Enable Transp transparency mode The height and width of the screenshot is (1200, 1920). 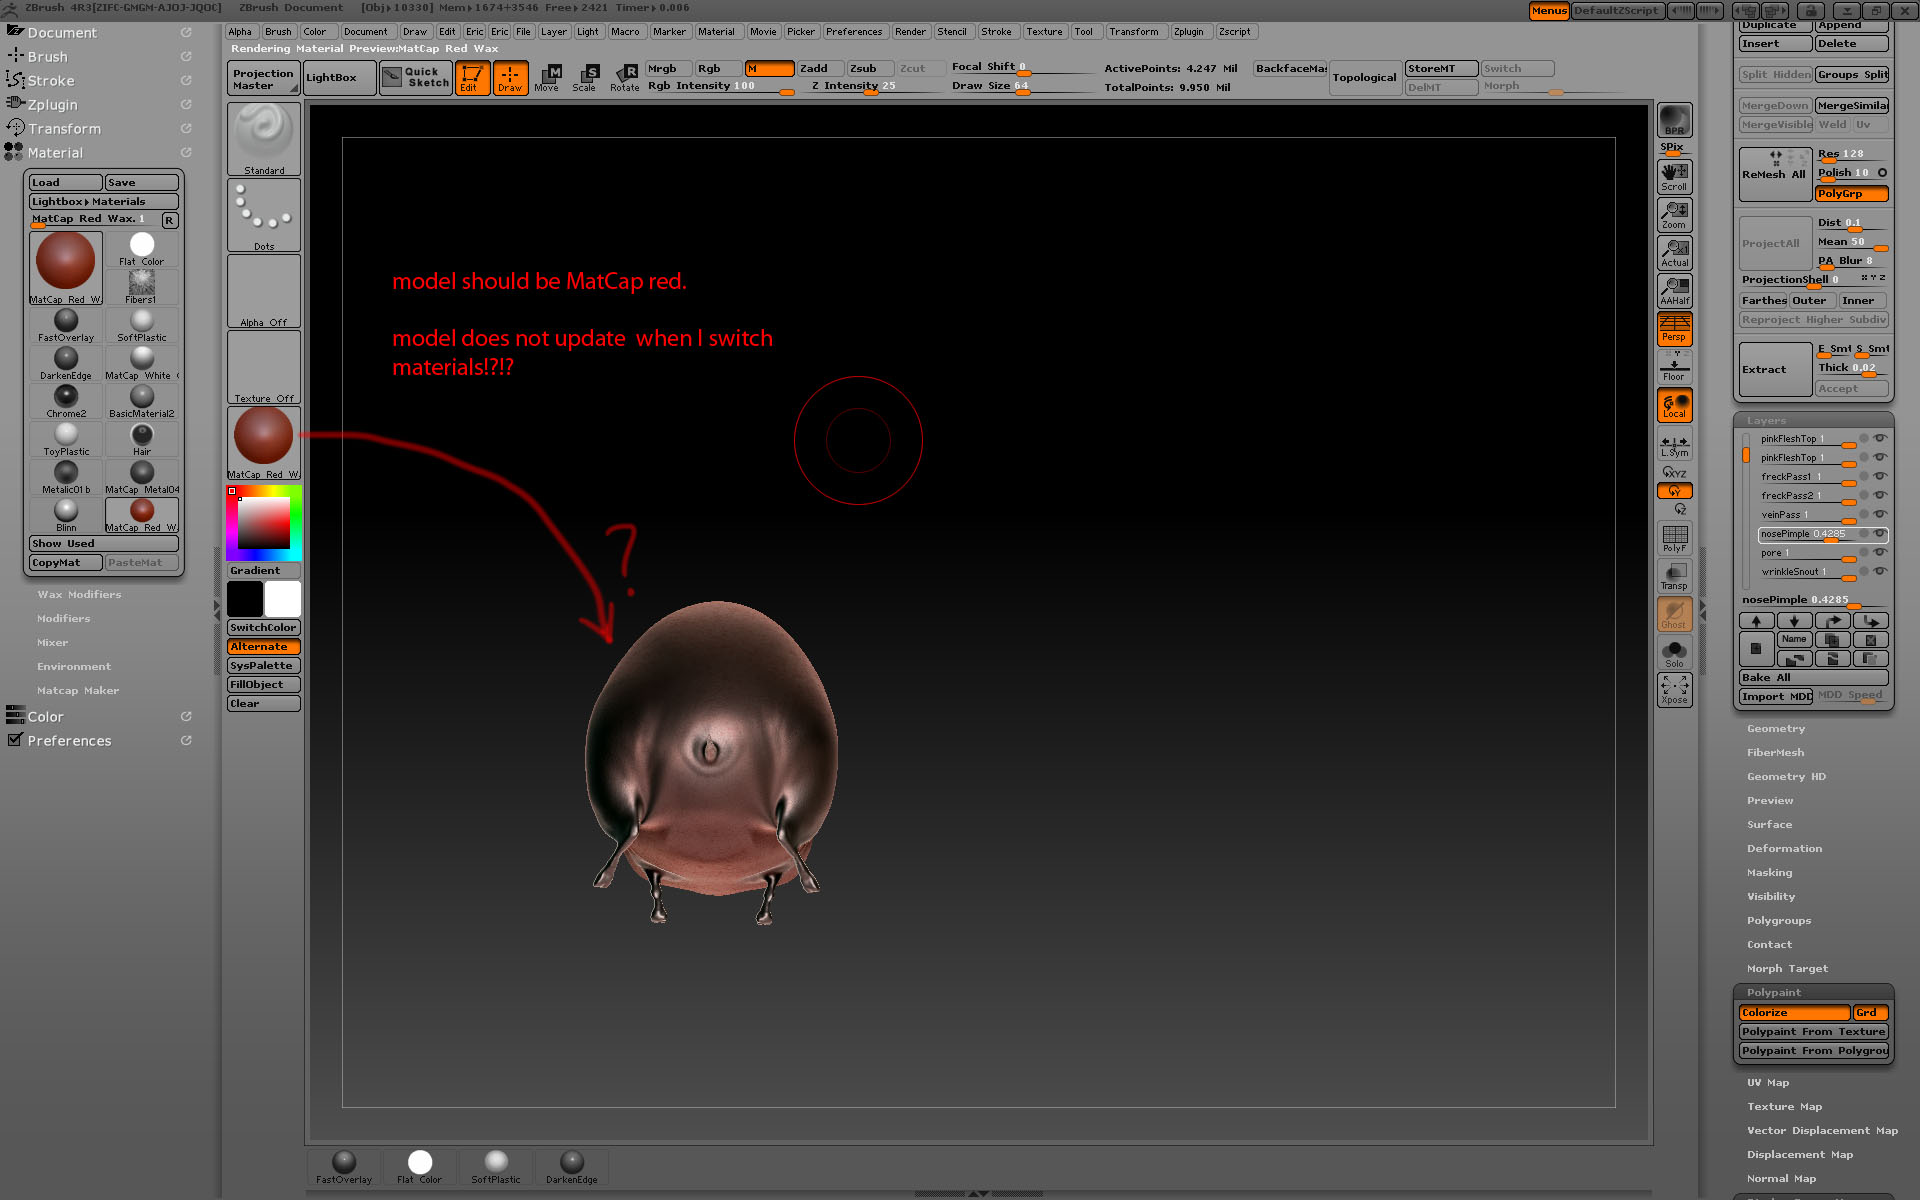(1675, 576)
